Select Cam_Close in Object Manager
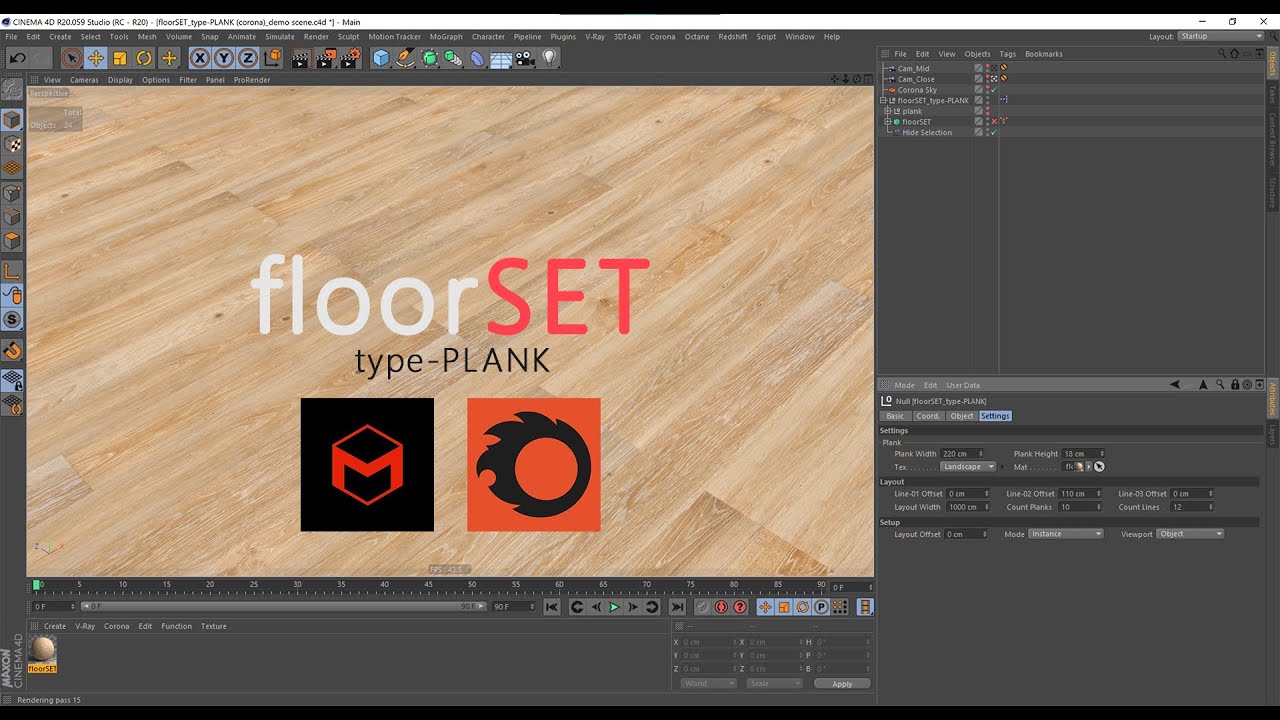1280x720 pixels. (x=916, y=79)
